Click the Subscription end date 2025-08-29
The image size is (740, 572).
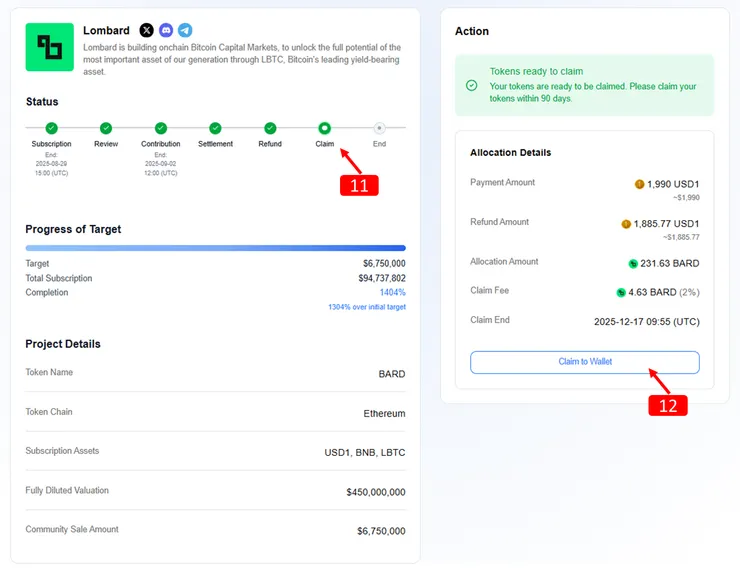click(x=51, y=164)
